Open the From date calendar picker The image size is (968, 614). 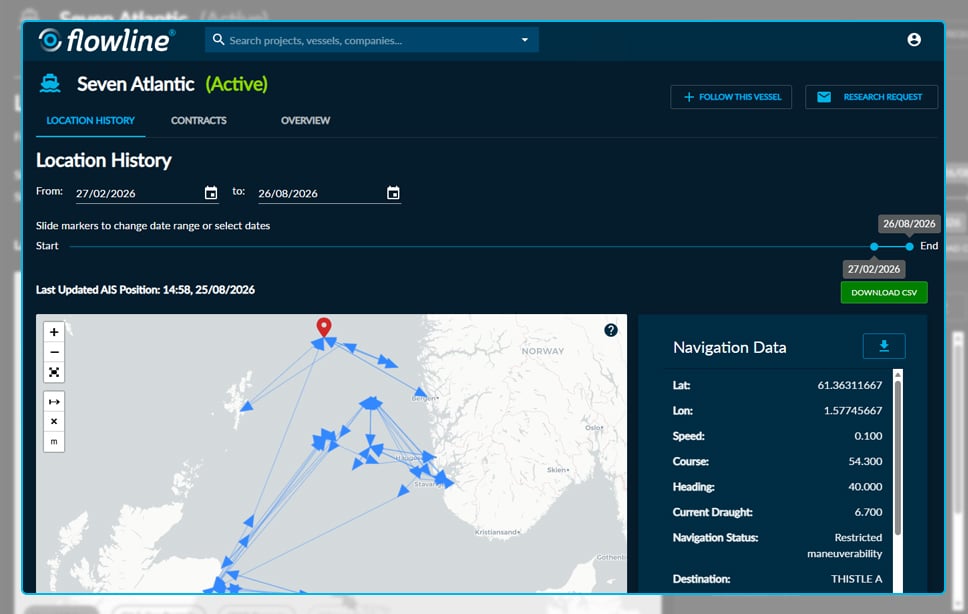click(x=211, y=193)
